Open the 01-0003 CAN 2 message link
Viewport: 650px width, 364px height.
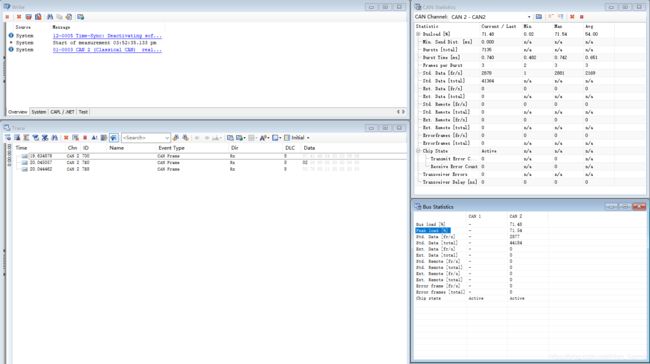pos(107,50)
